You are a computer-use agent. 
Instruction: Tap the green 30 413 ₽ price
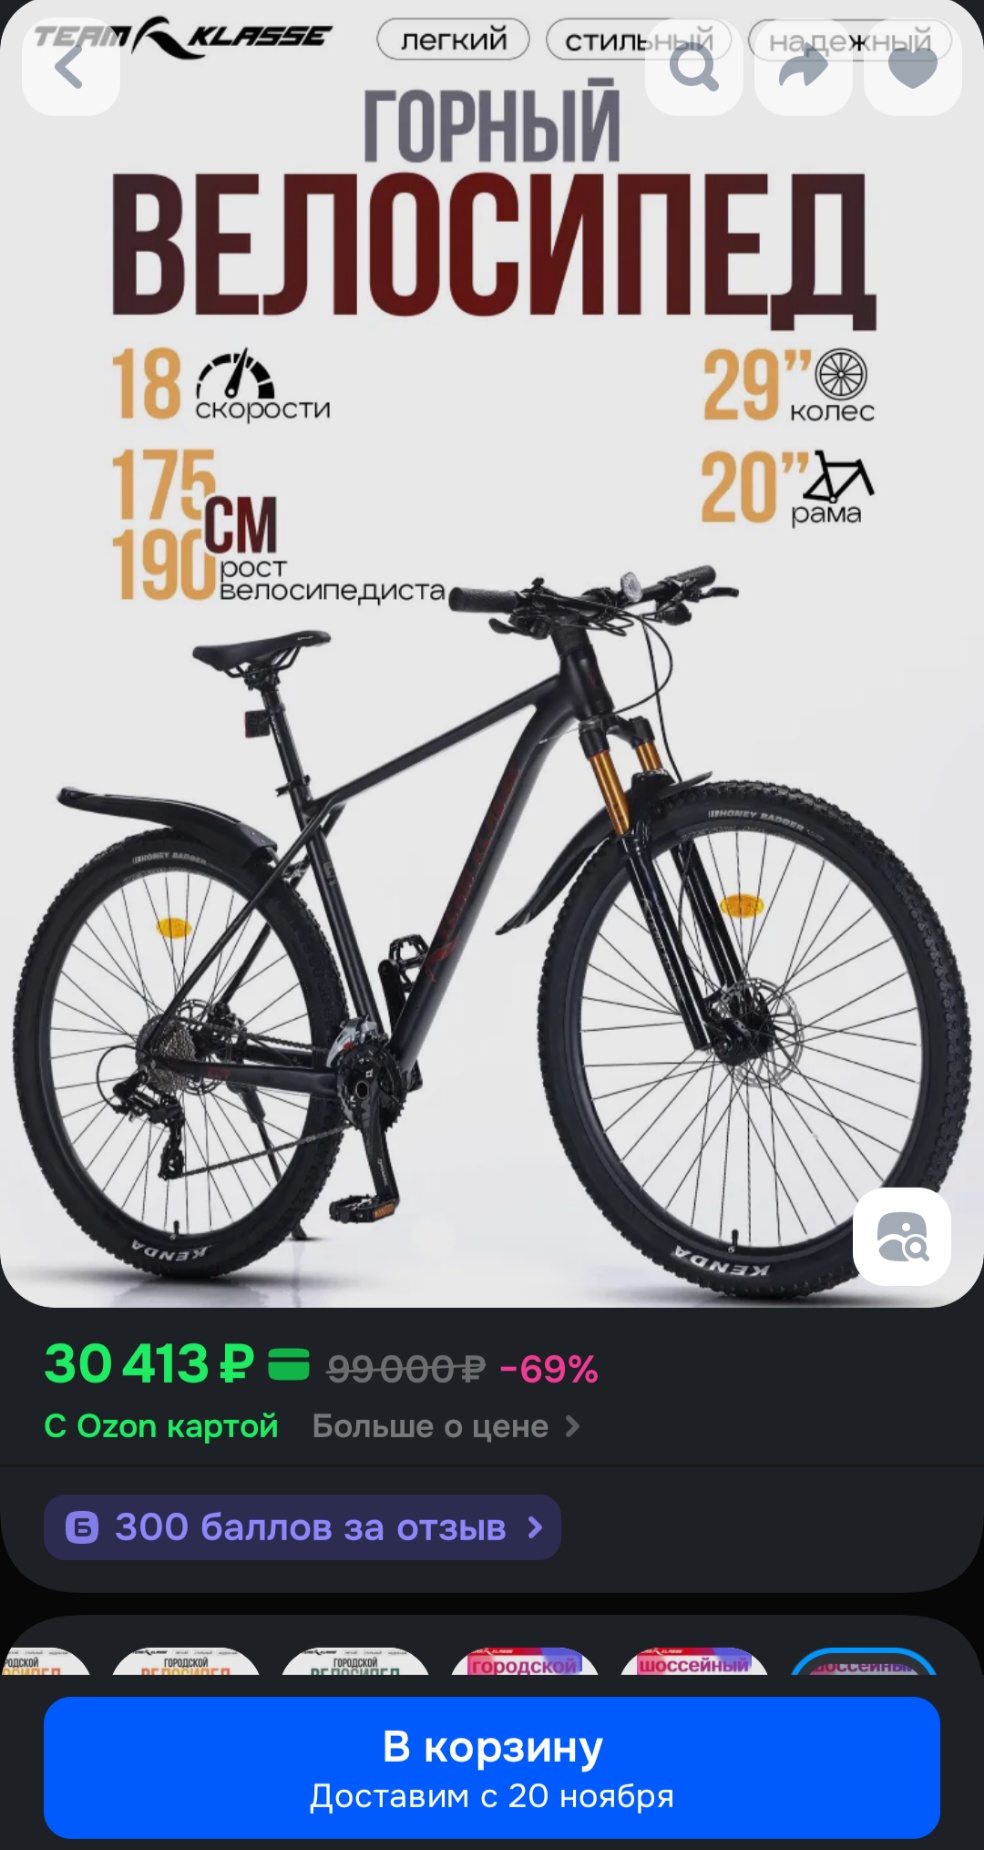click(149, 1365)
